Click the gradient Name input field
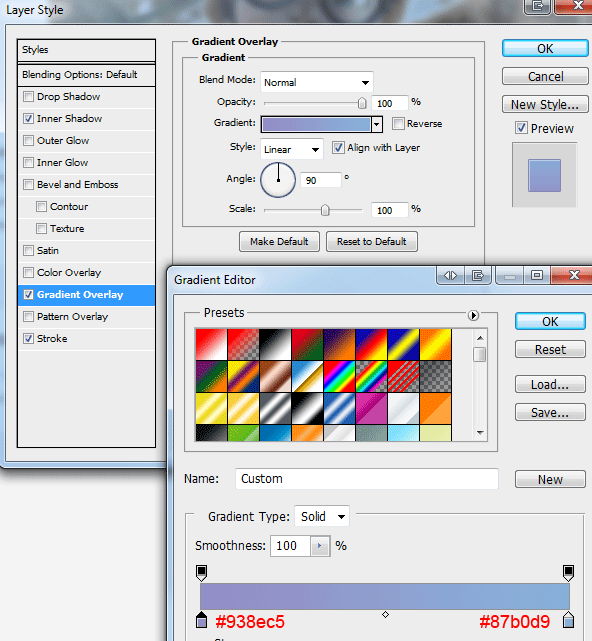 (x=367, y=479)
